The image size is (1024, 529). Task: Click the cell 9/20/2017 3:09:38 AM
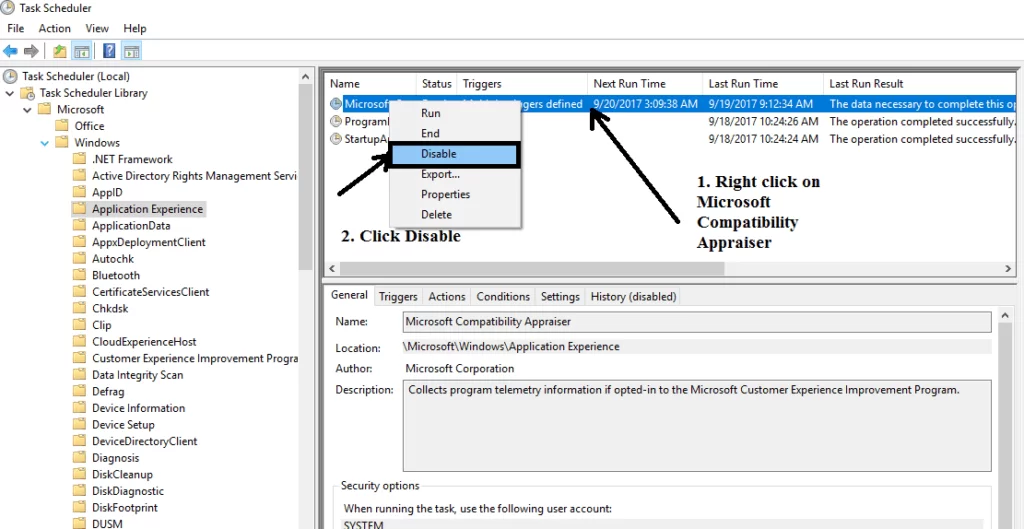(x=645, y=104)
